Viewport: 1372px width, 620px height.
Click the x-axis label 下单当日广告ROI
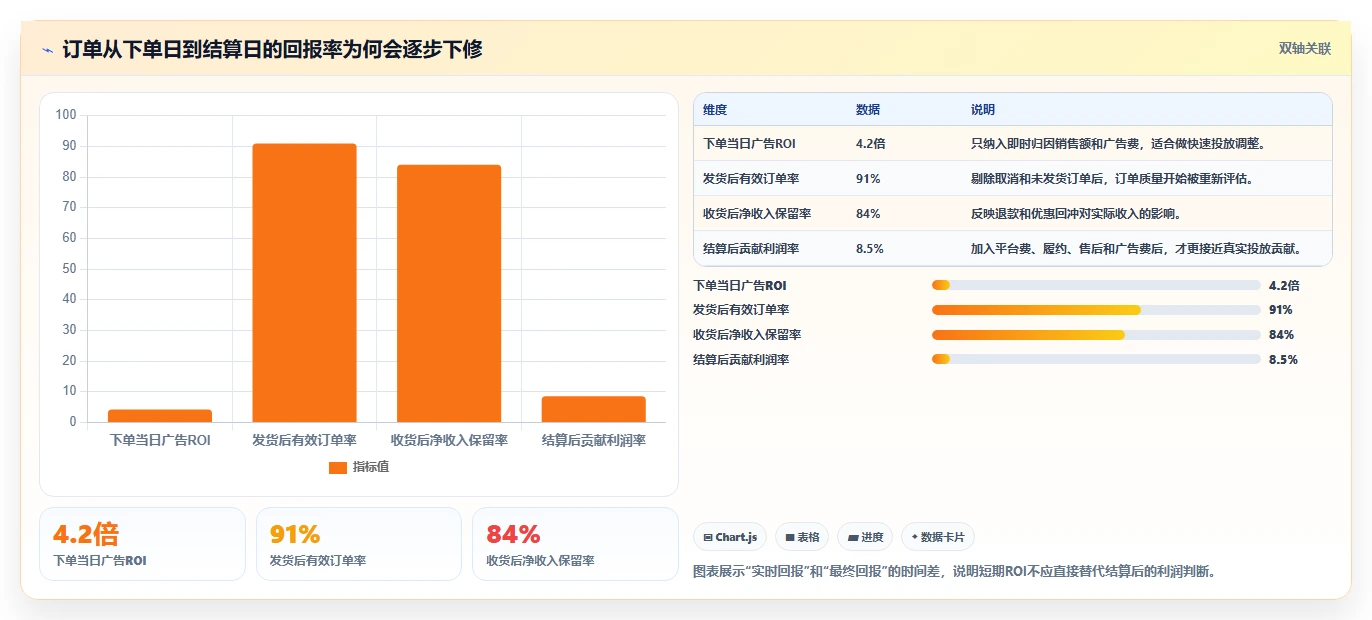click(x=160, y=440)
